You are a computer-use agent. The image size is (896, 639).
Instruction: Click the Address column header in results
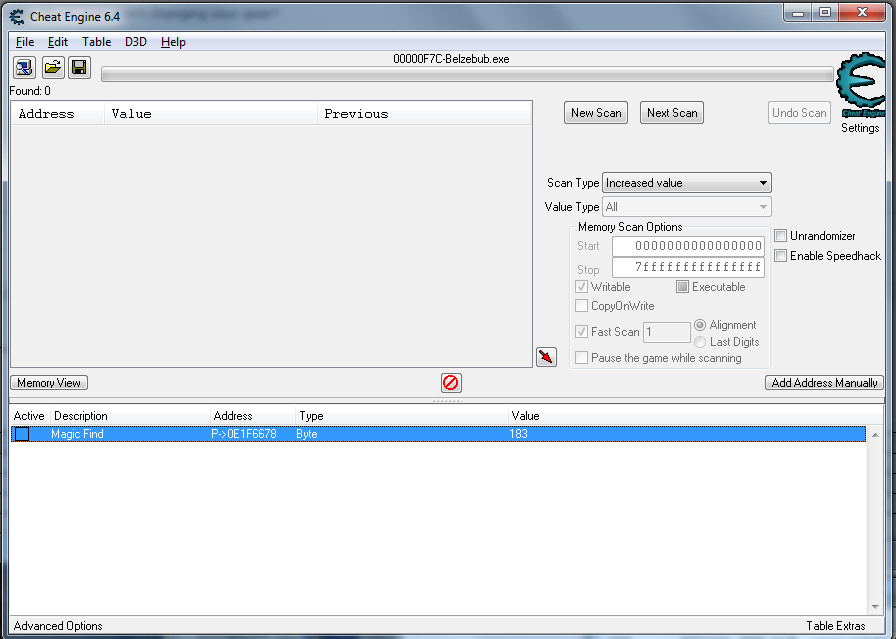pos(58,113)
